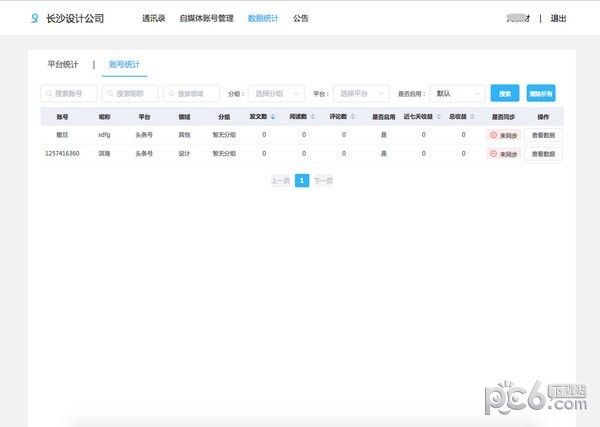Click 未同步 status icon for 1257416360

[x=494, y=154]
